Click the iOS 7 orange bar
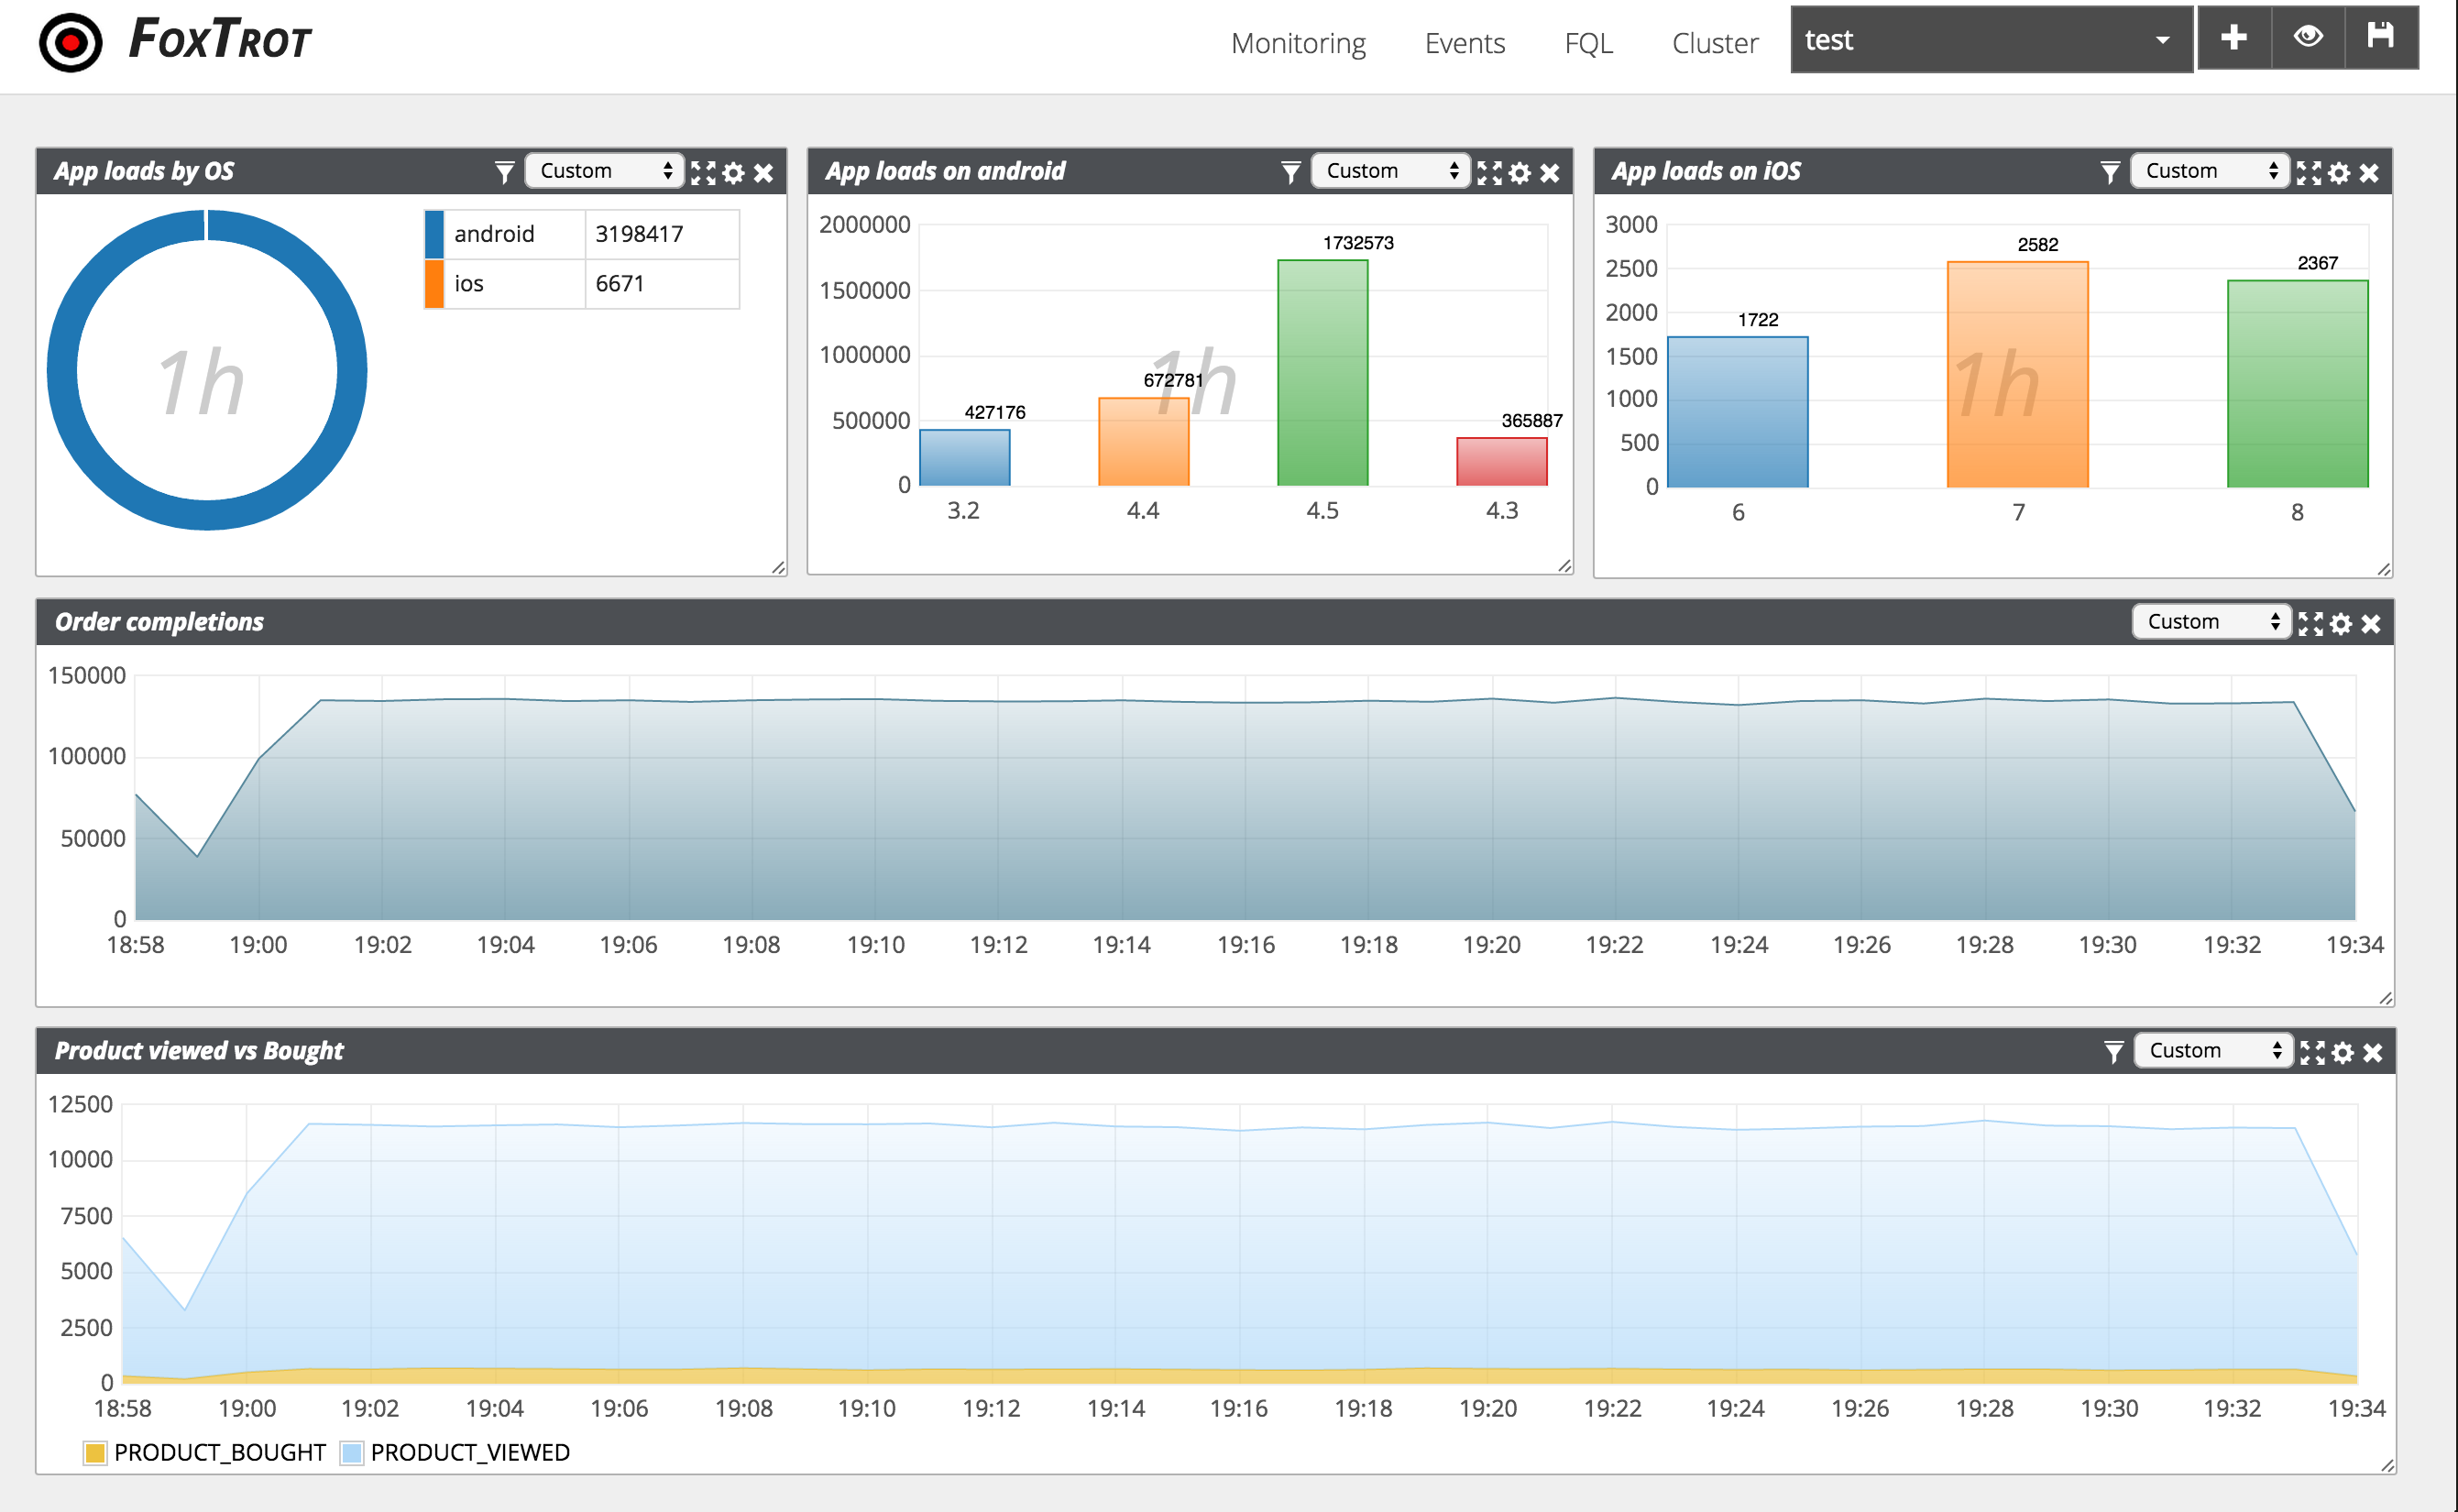 2017,375
